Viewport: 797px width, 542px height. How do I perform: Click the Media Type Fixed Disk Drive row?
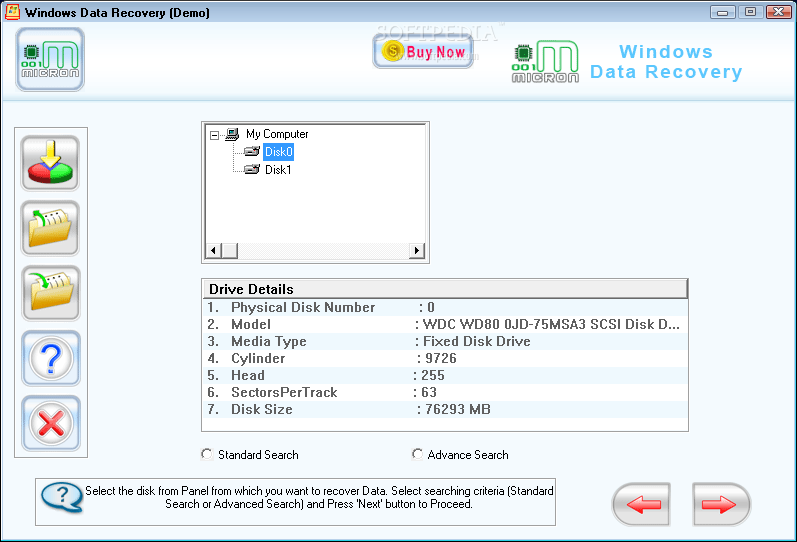[445, 341]
